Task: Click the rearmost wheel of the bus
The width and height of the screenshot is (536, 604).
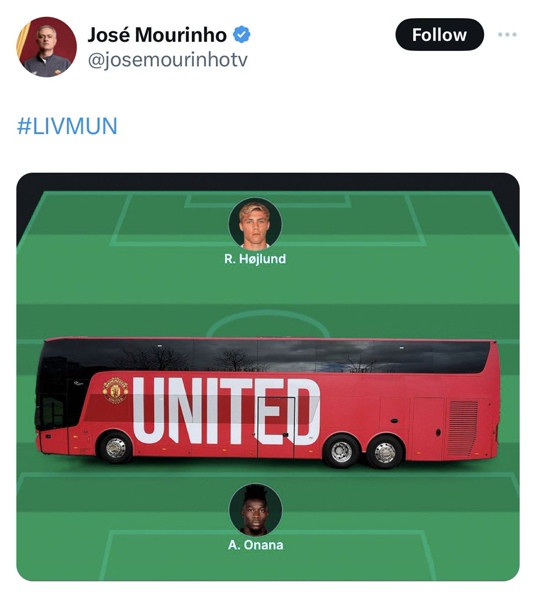Action: (x=385, y=452)
